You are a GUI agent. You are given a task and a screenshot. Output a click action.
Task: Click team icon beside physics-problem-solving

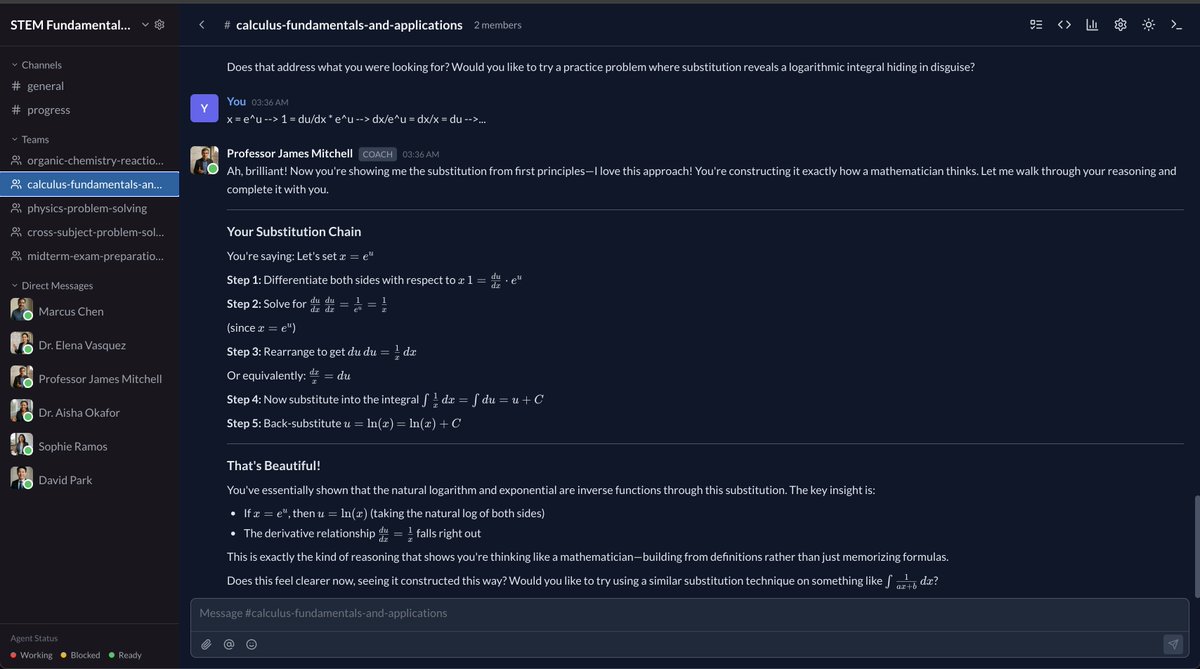pyautogui.click(x=15, y=208)
